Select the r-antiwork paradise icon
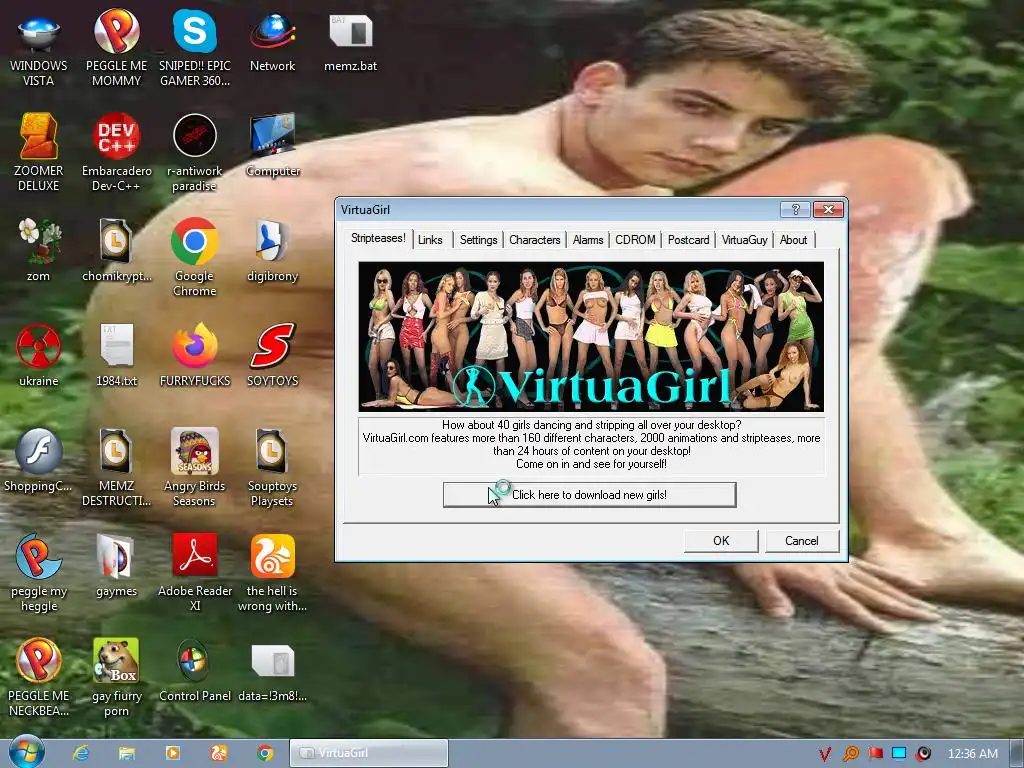The width and height of the screenshot is (1024, 768). pos(195,153)
